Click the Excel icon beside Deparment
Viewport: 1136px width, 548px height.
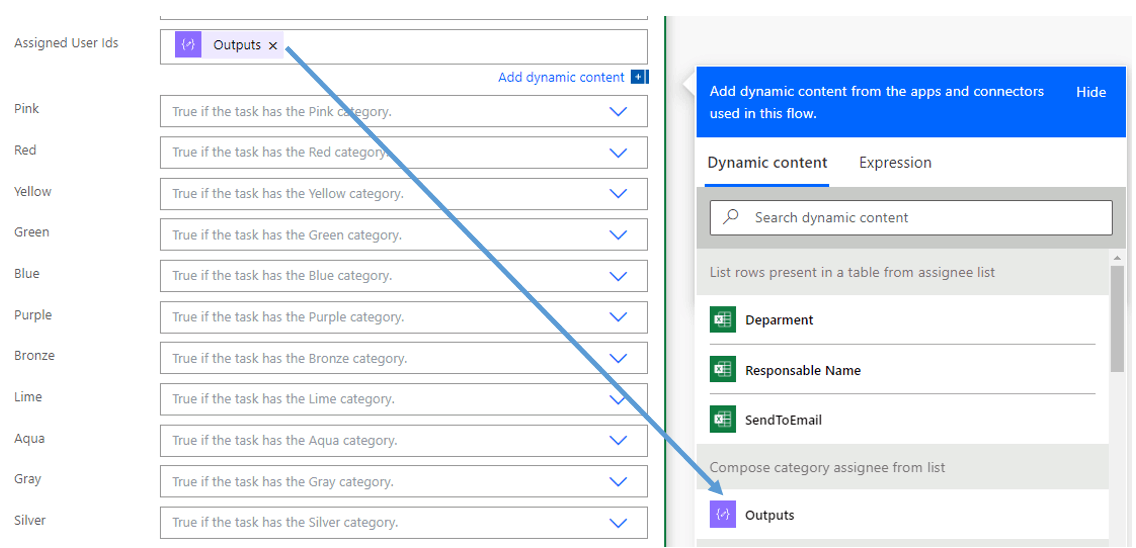(722, 320)
